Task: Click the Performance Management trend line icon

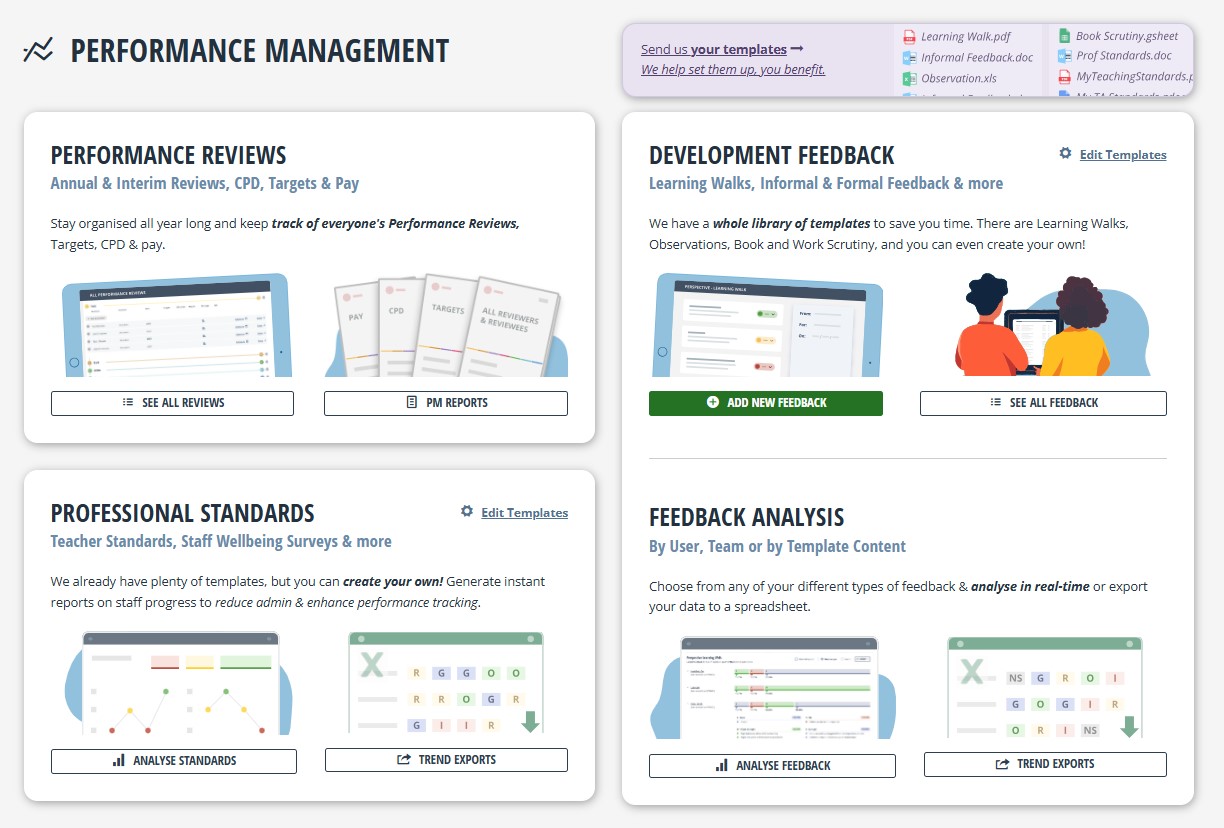Action: point(38,50)
